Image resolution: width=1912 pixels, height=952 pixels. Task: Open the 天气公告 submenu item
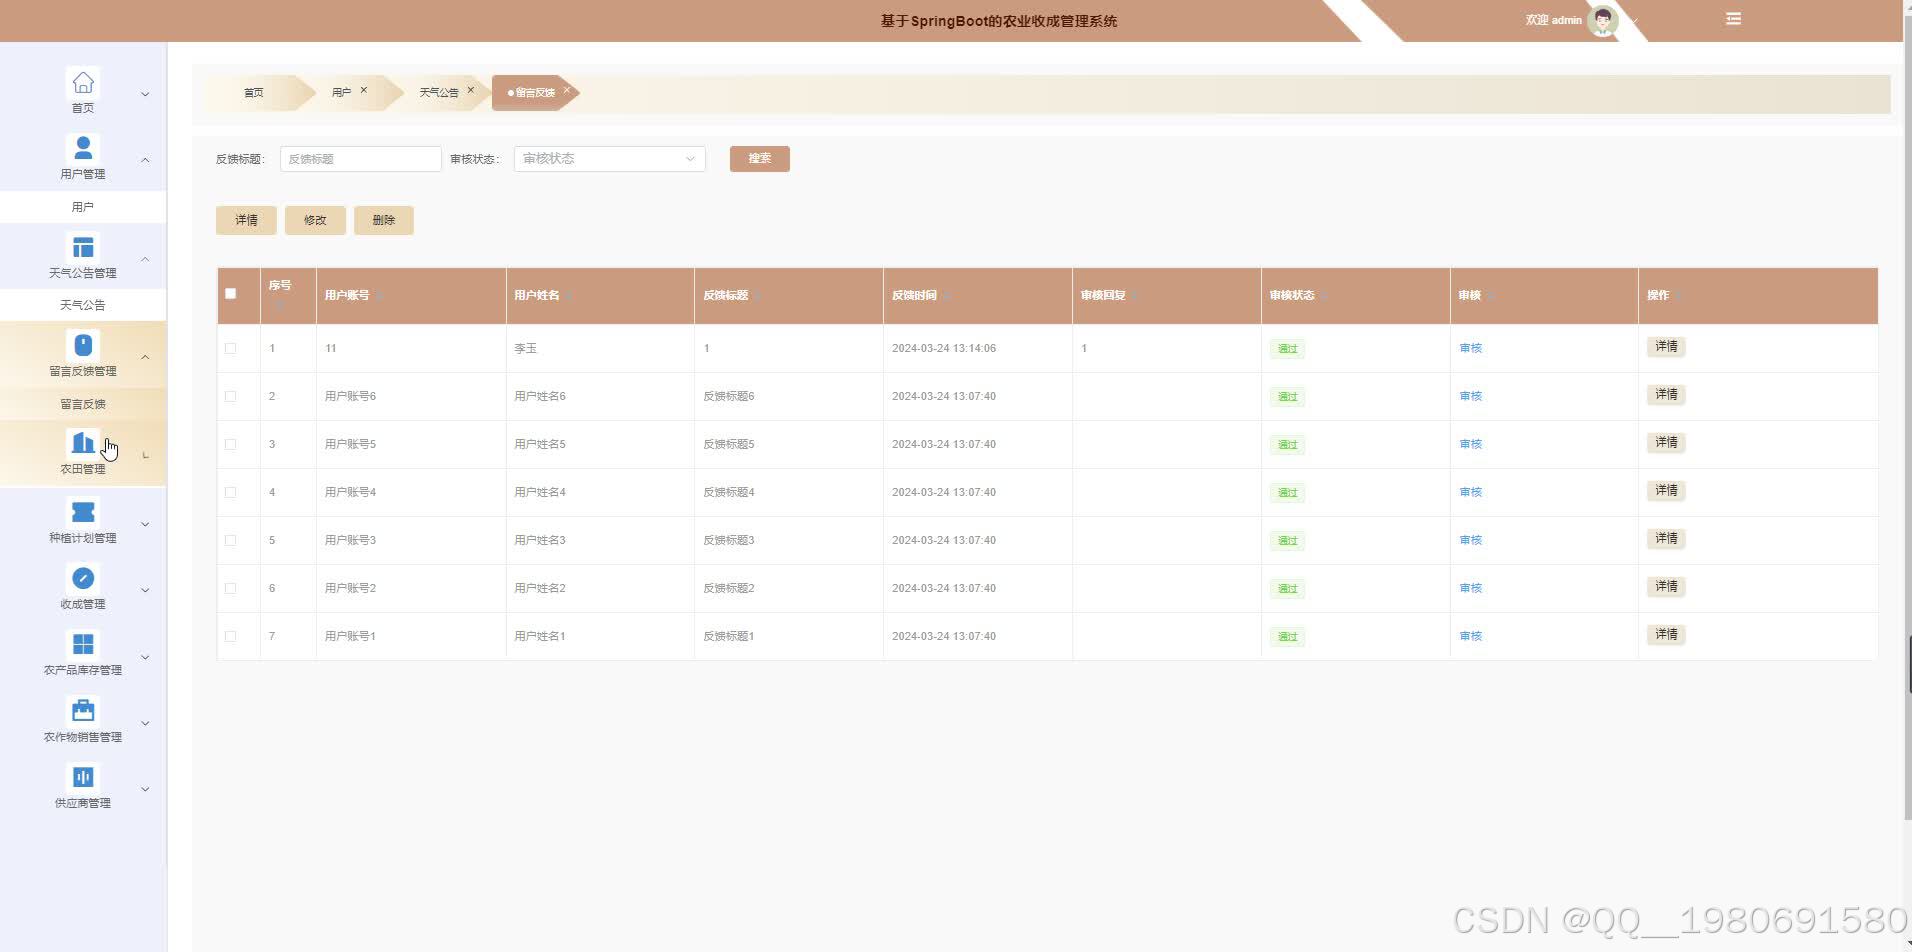click(x=83, y=305)
